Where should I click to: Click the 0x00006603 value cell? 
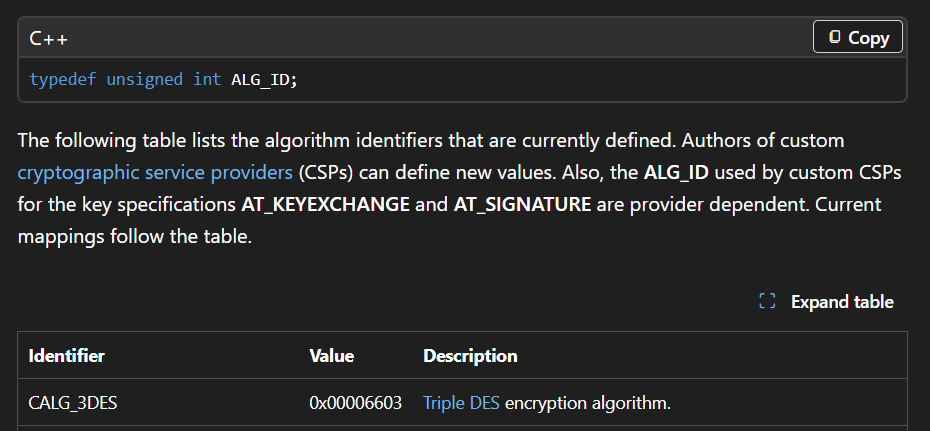[x=356, y=403]
